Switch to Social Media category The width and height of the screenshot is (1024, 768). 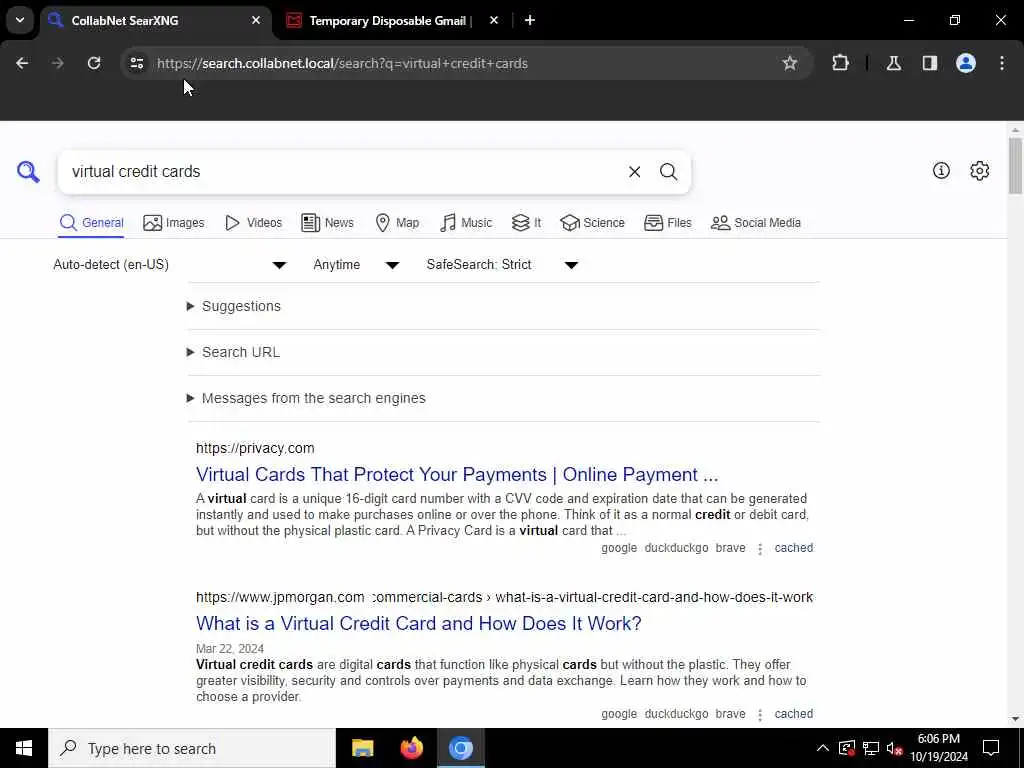click(x=756, y=223)
